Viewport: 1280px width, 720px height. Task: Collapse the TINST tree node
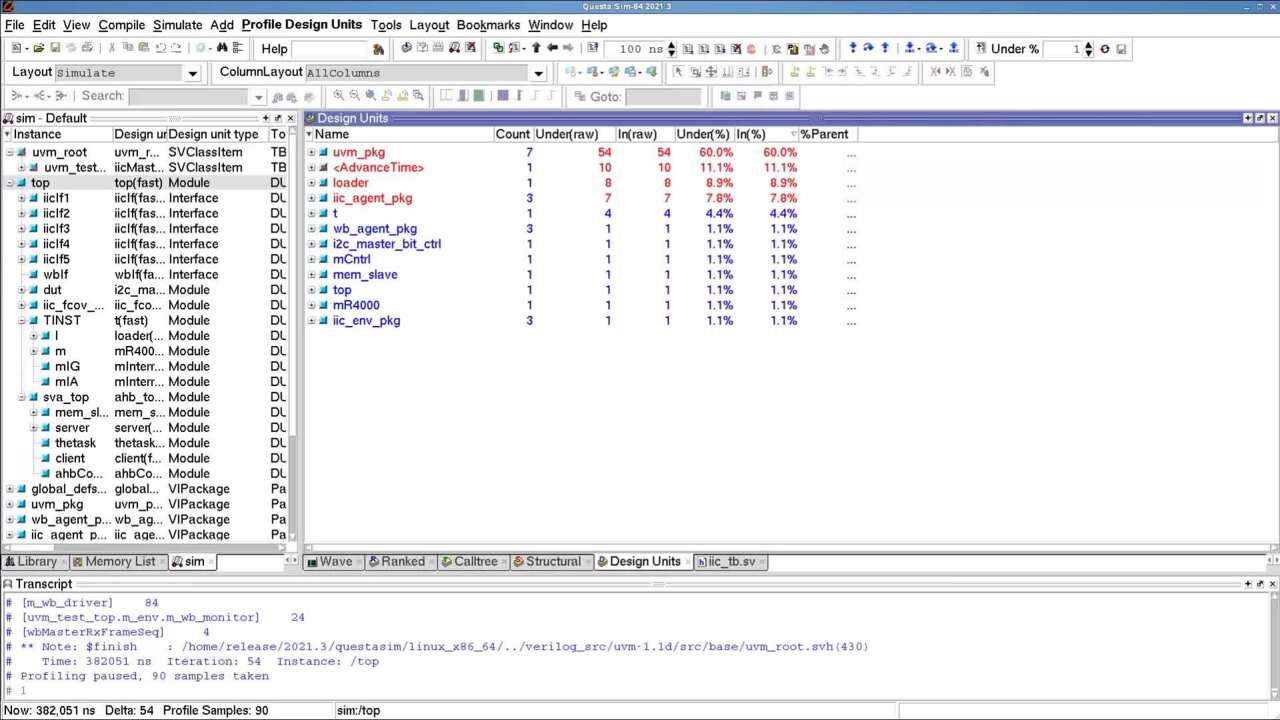coord(21,321)
